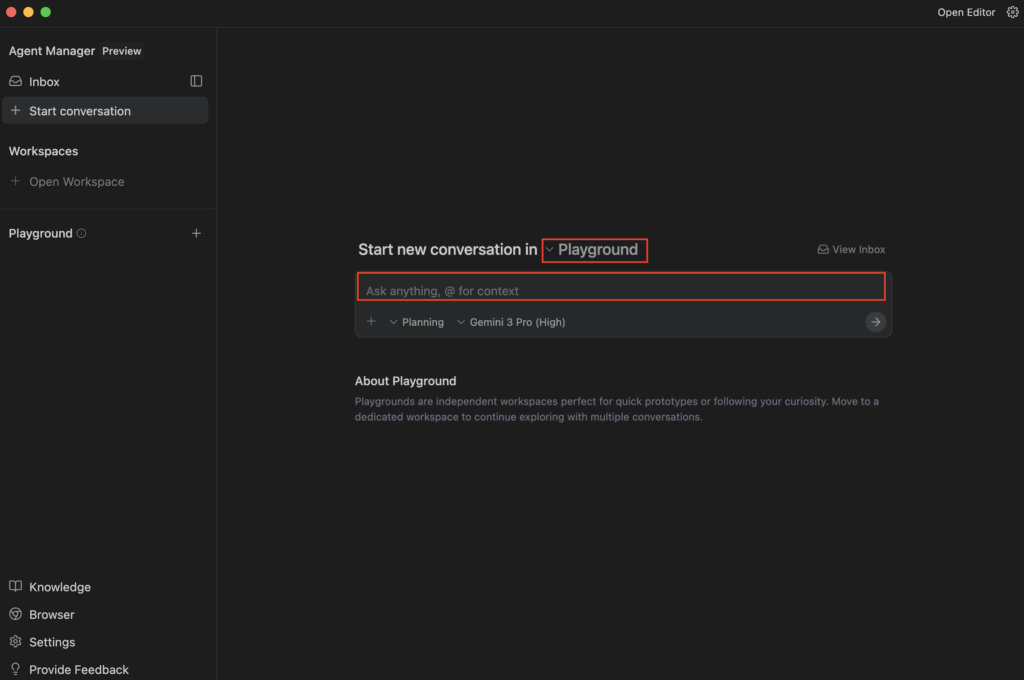Expand the Playground workspace dropdown

point(596,250)
